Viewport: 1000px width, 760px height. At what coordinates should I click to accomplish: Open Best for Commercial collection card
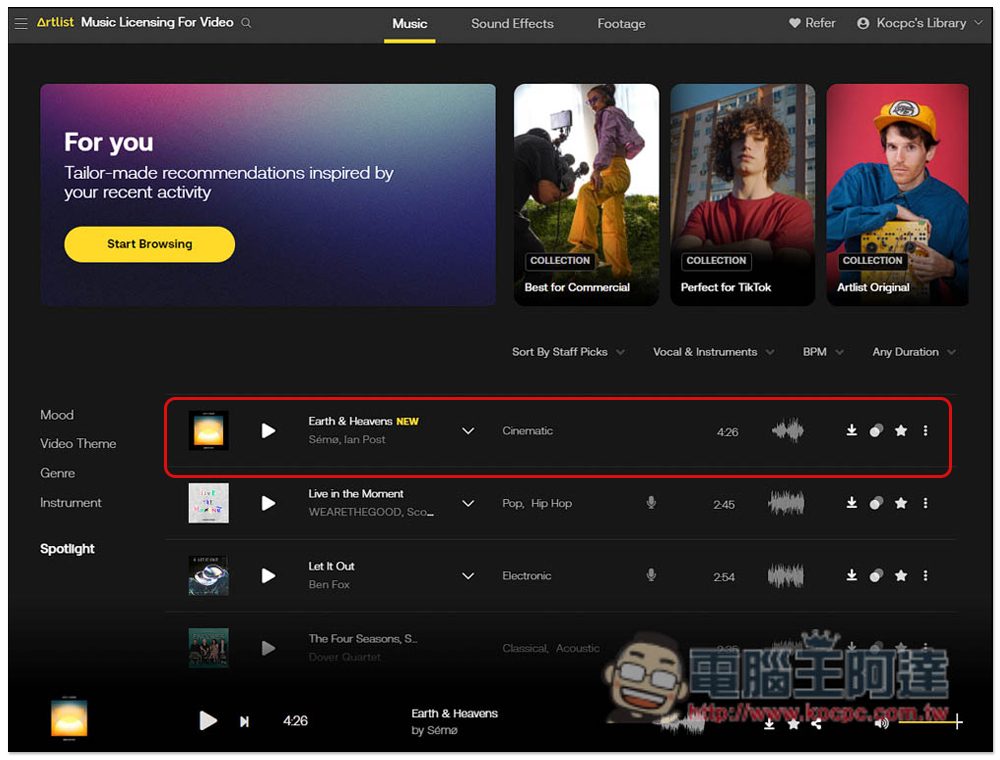pos(586,194)
